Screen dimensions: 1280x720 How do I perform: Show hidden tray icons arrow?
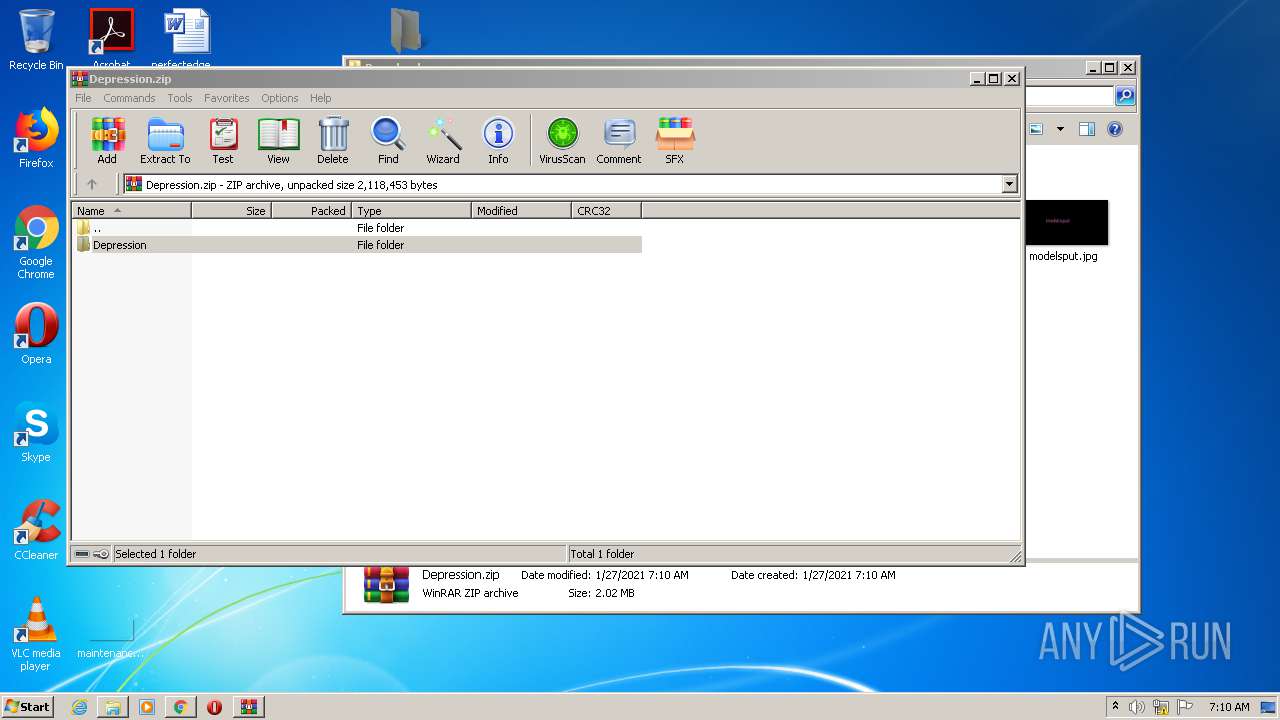pos(1115,707)
